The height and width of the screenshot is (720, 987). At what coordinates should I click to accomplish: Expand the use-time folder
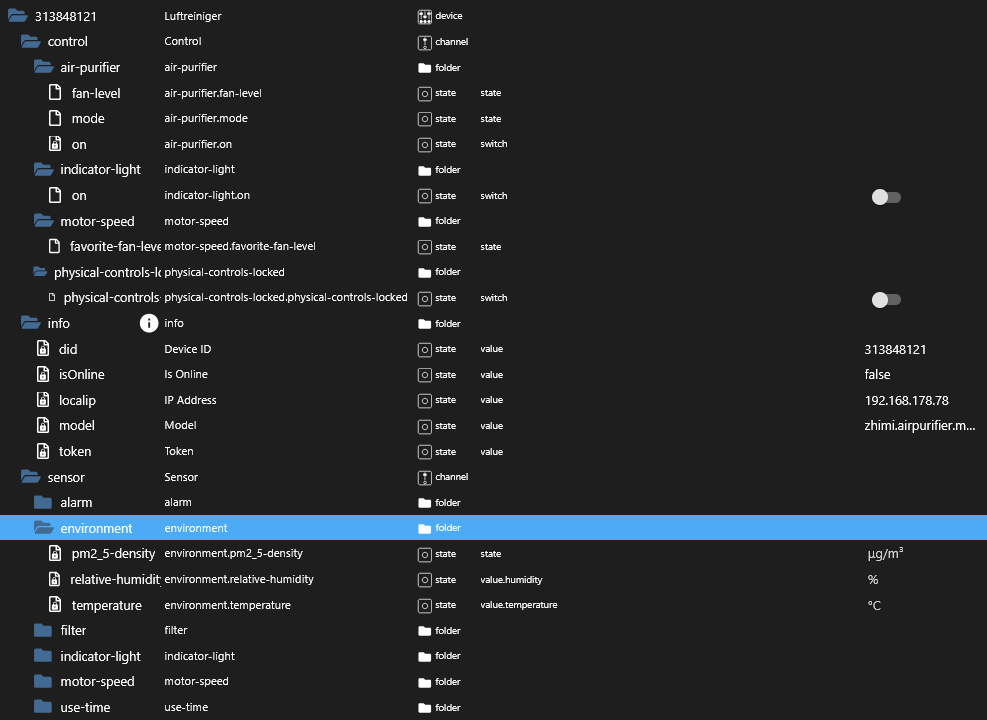point(43,707)
